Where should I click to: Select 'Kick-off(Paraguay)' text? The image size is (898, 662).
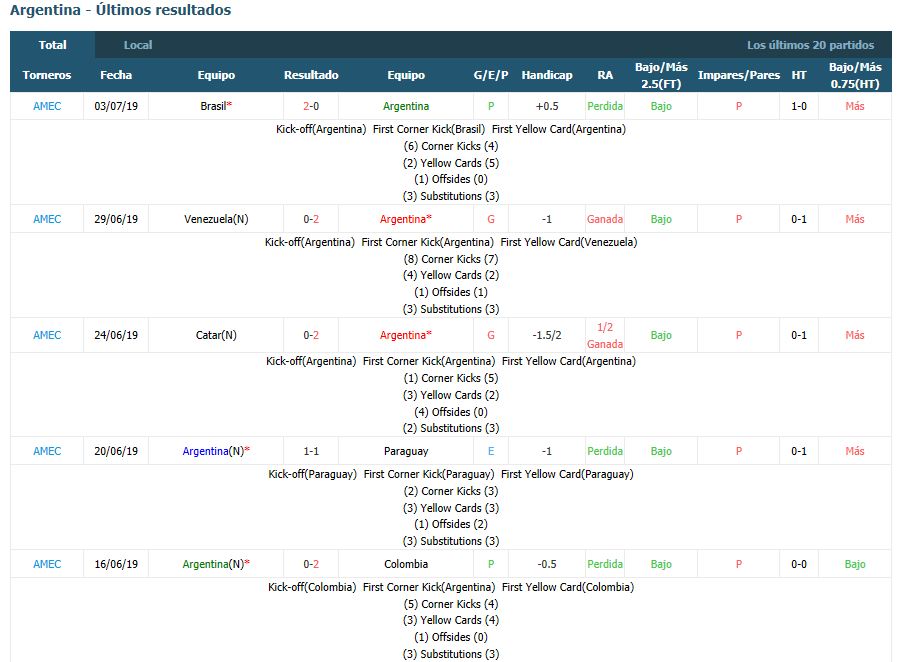point(313,474)
